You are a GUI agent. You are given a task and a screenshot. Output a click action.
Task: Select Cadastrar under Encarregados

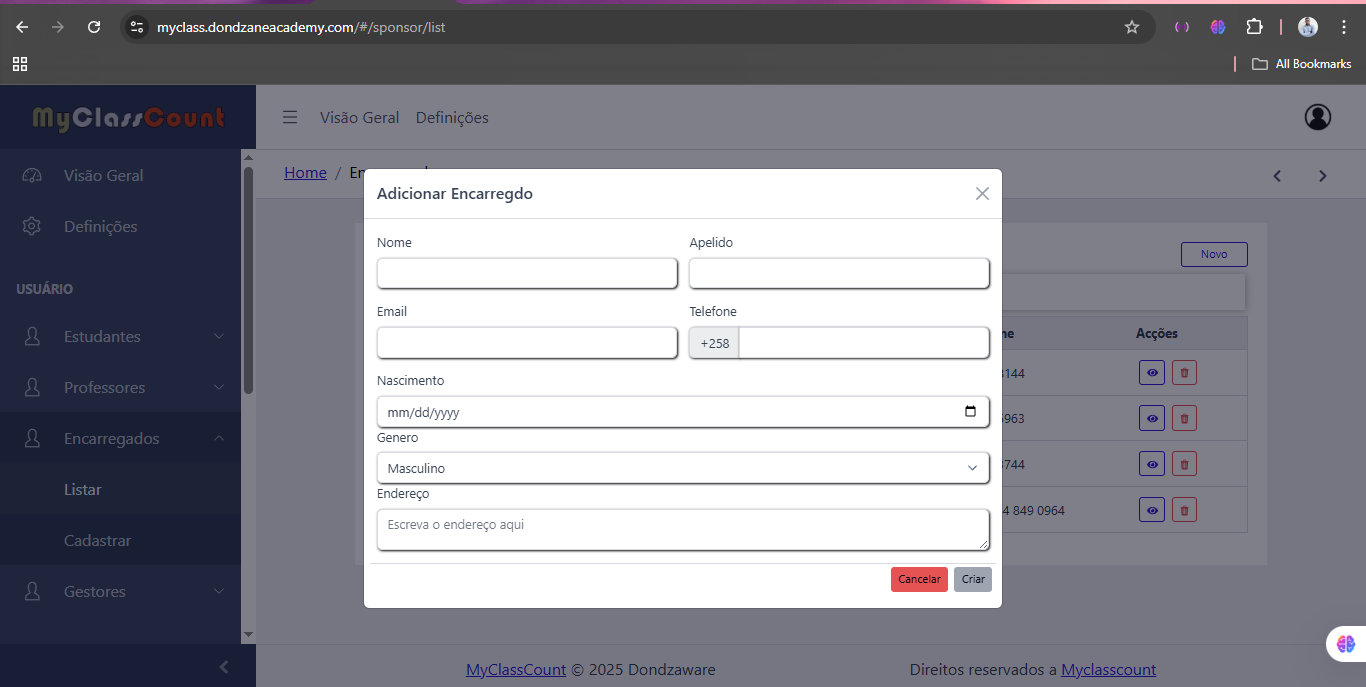coord(98,541)
